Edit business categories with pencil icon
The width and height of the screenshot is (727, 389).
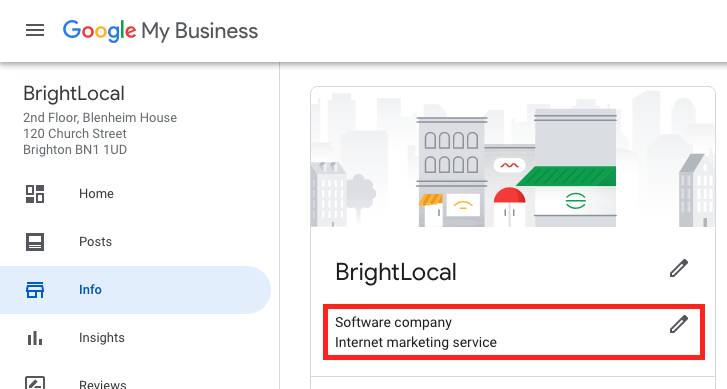coord(679,324)
